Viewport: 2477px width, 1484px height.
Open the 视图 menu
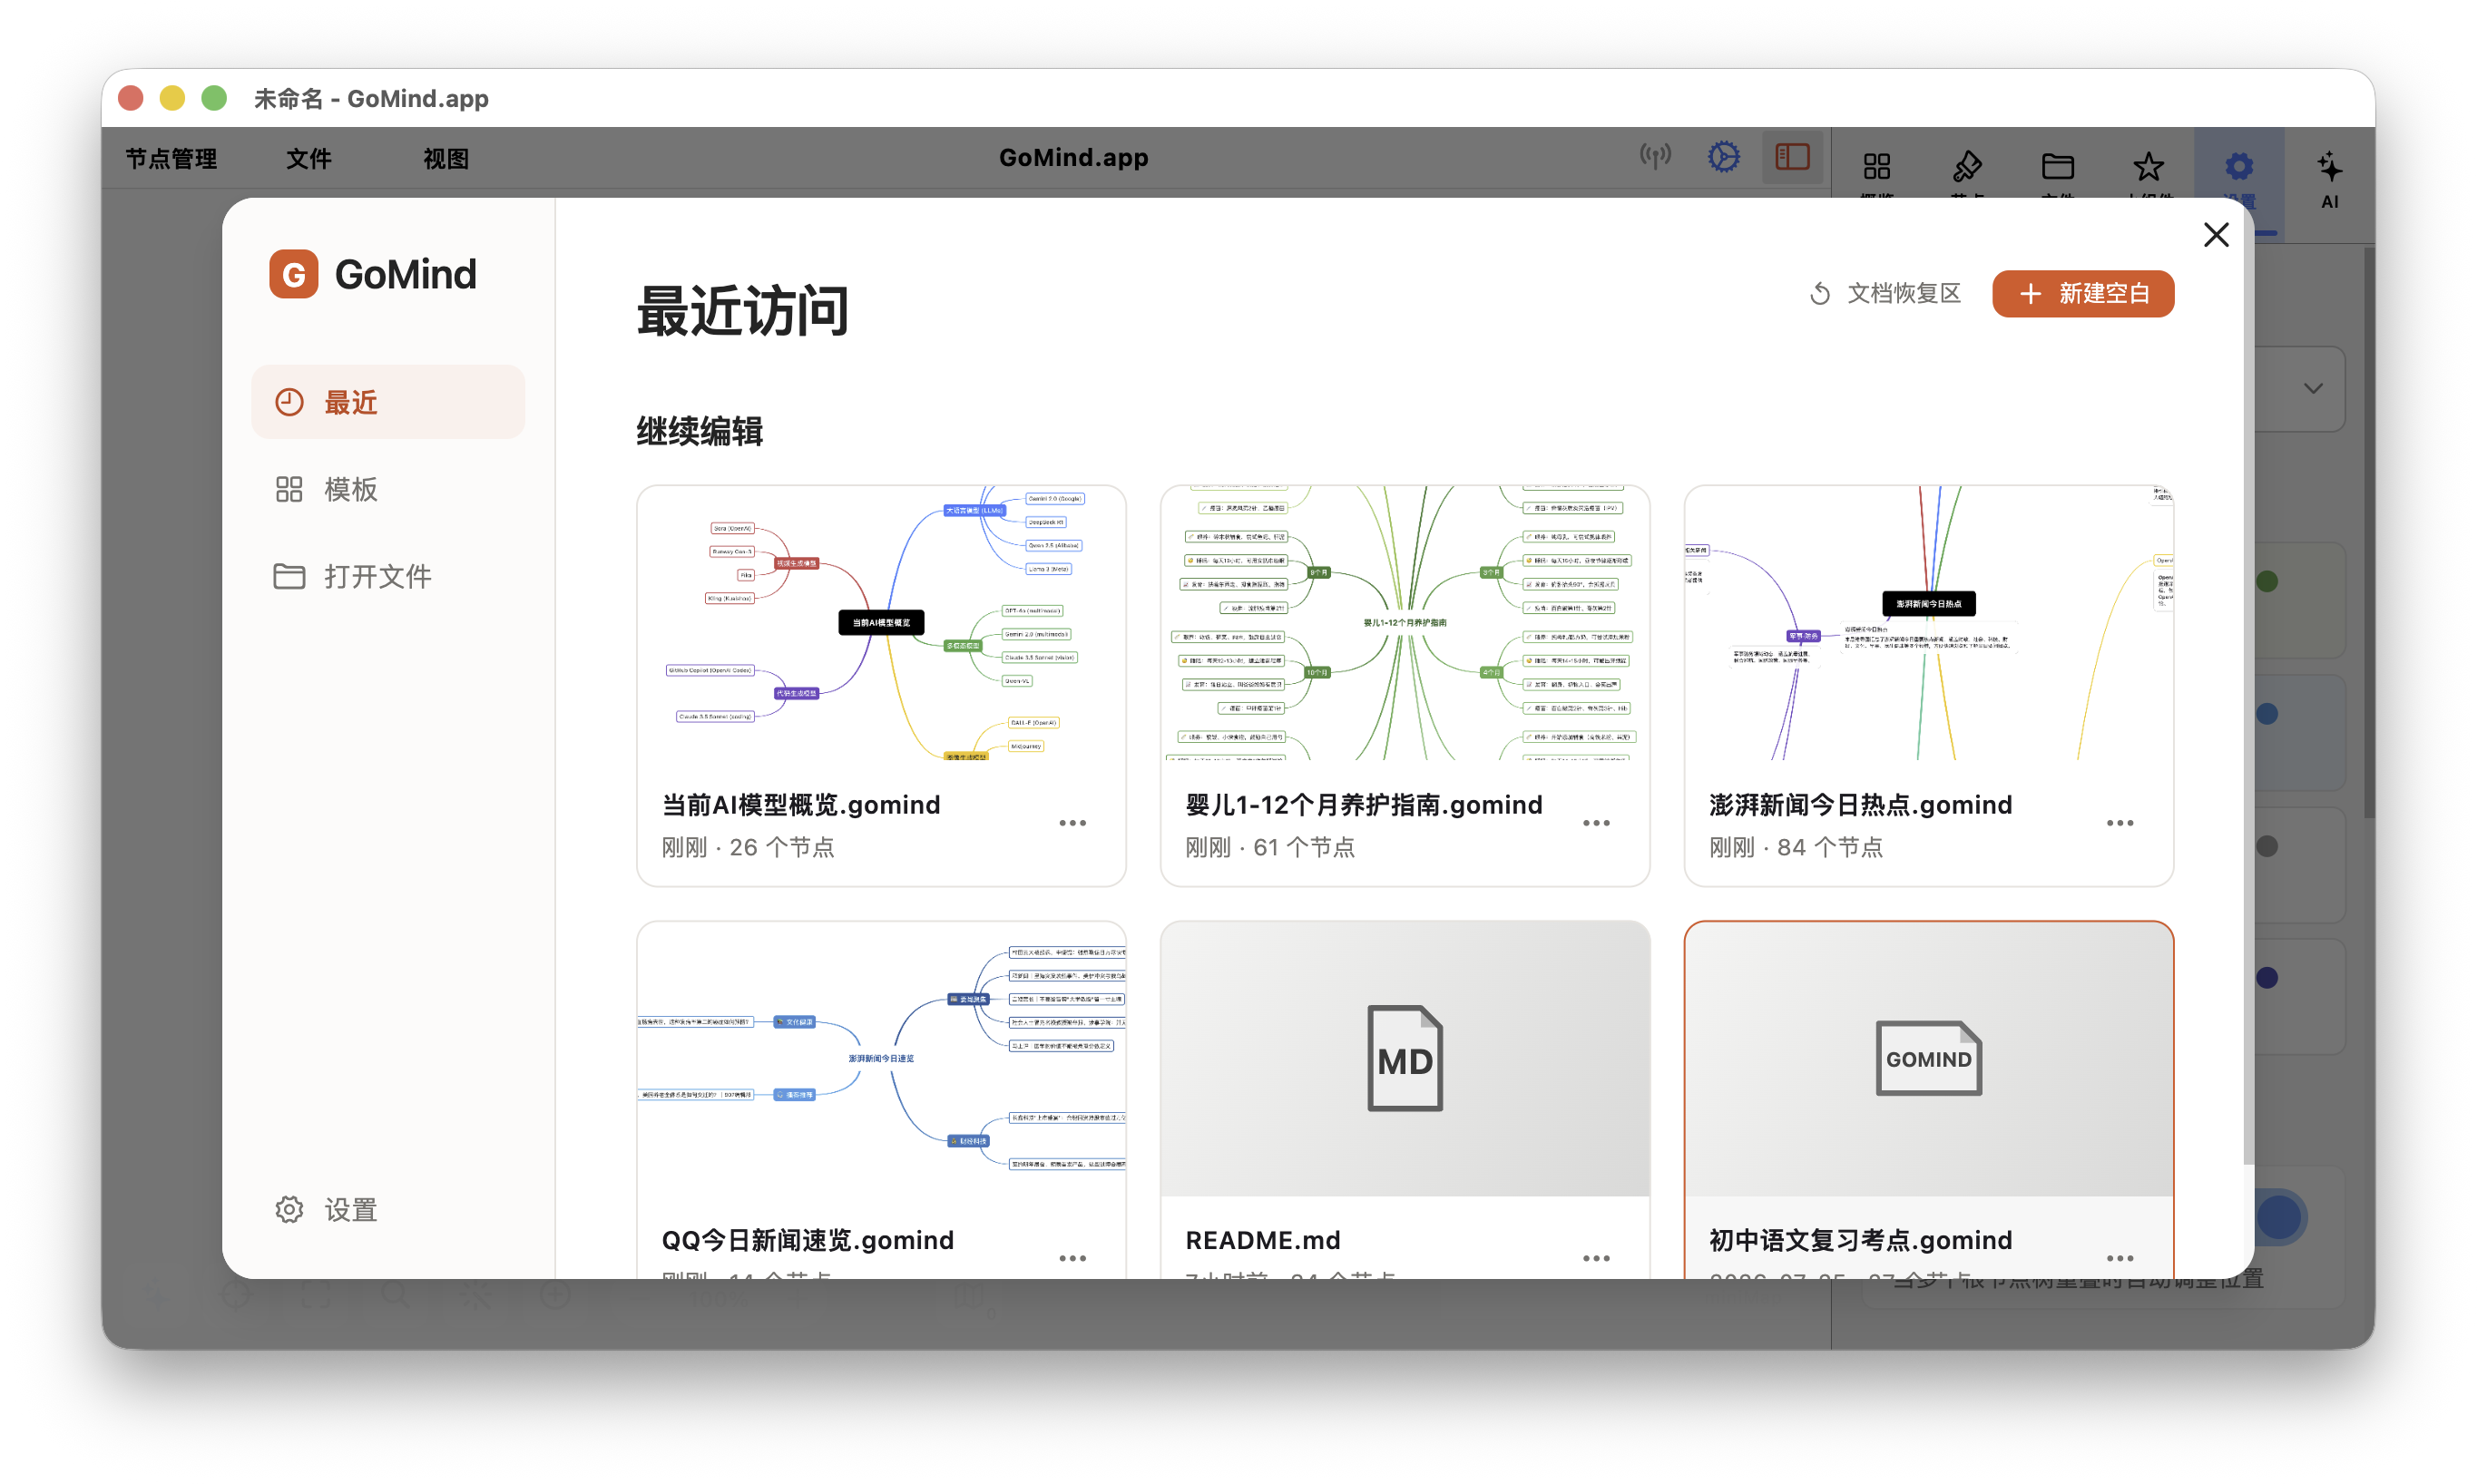pyautogui.click(x=445, y=158)
